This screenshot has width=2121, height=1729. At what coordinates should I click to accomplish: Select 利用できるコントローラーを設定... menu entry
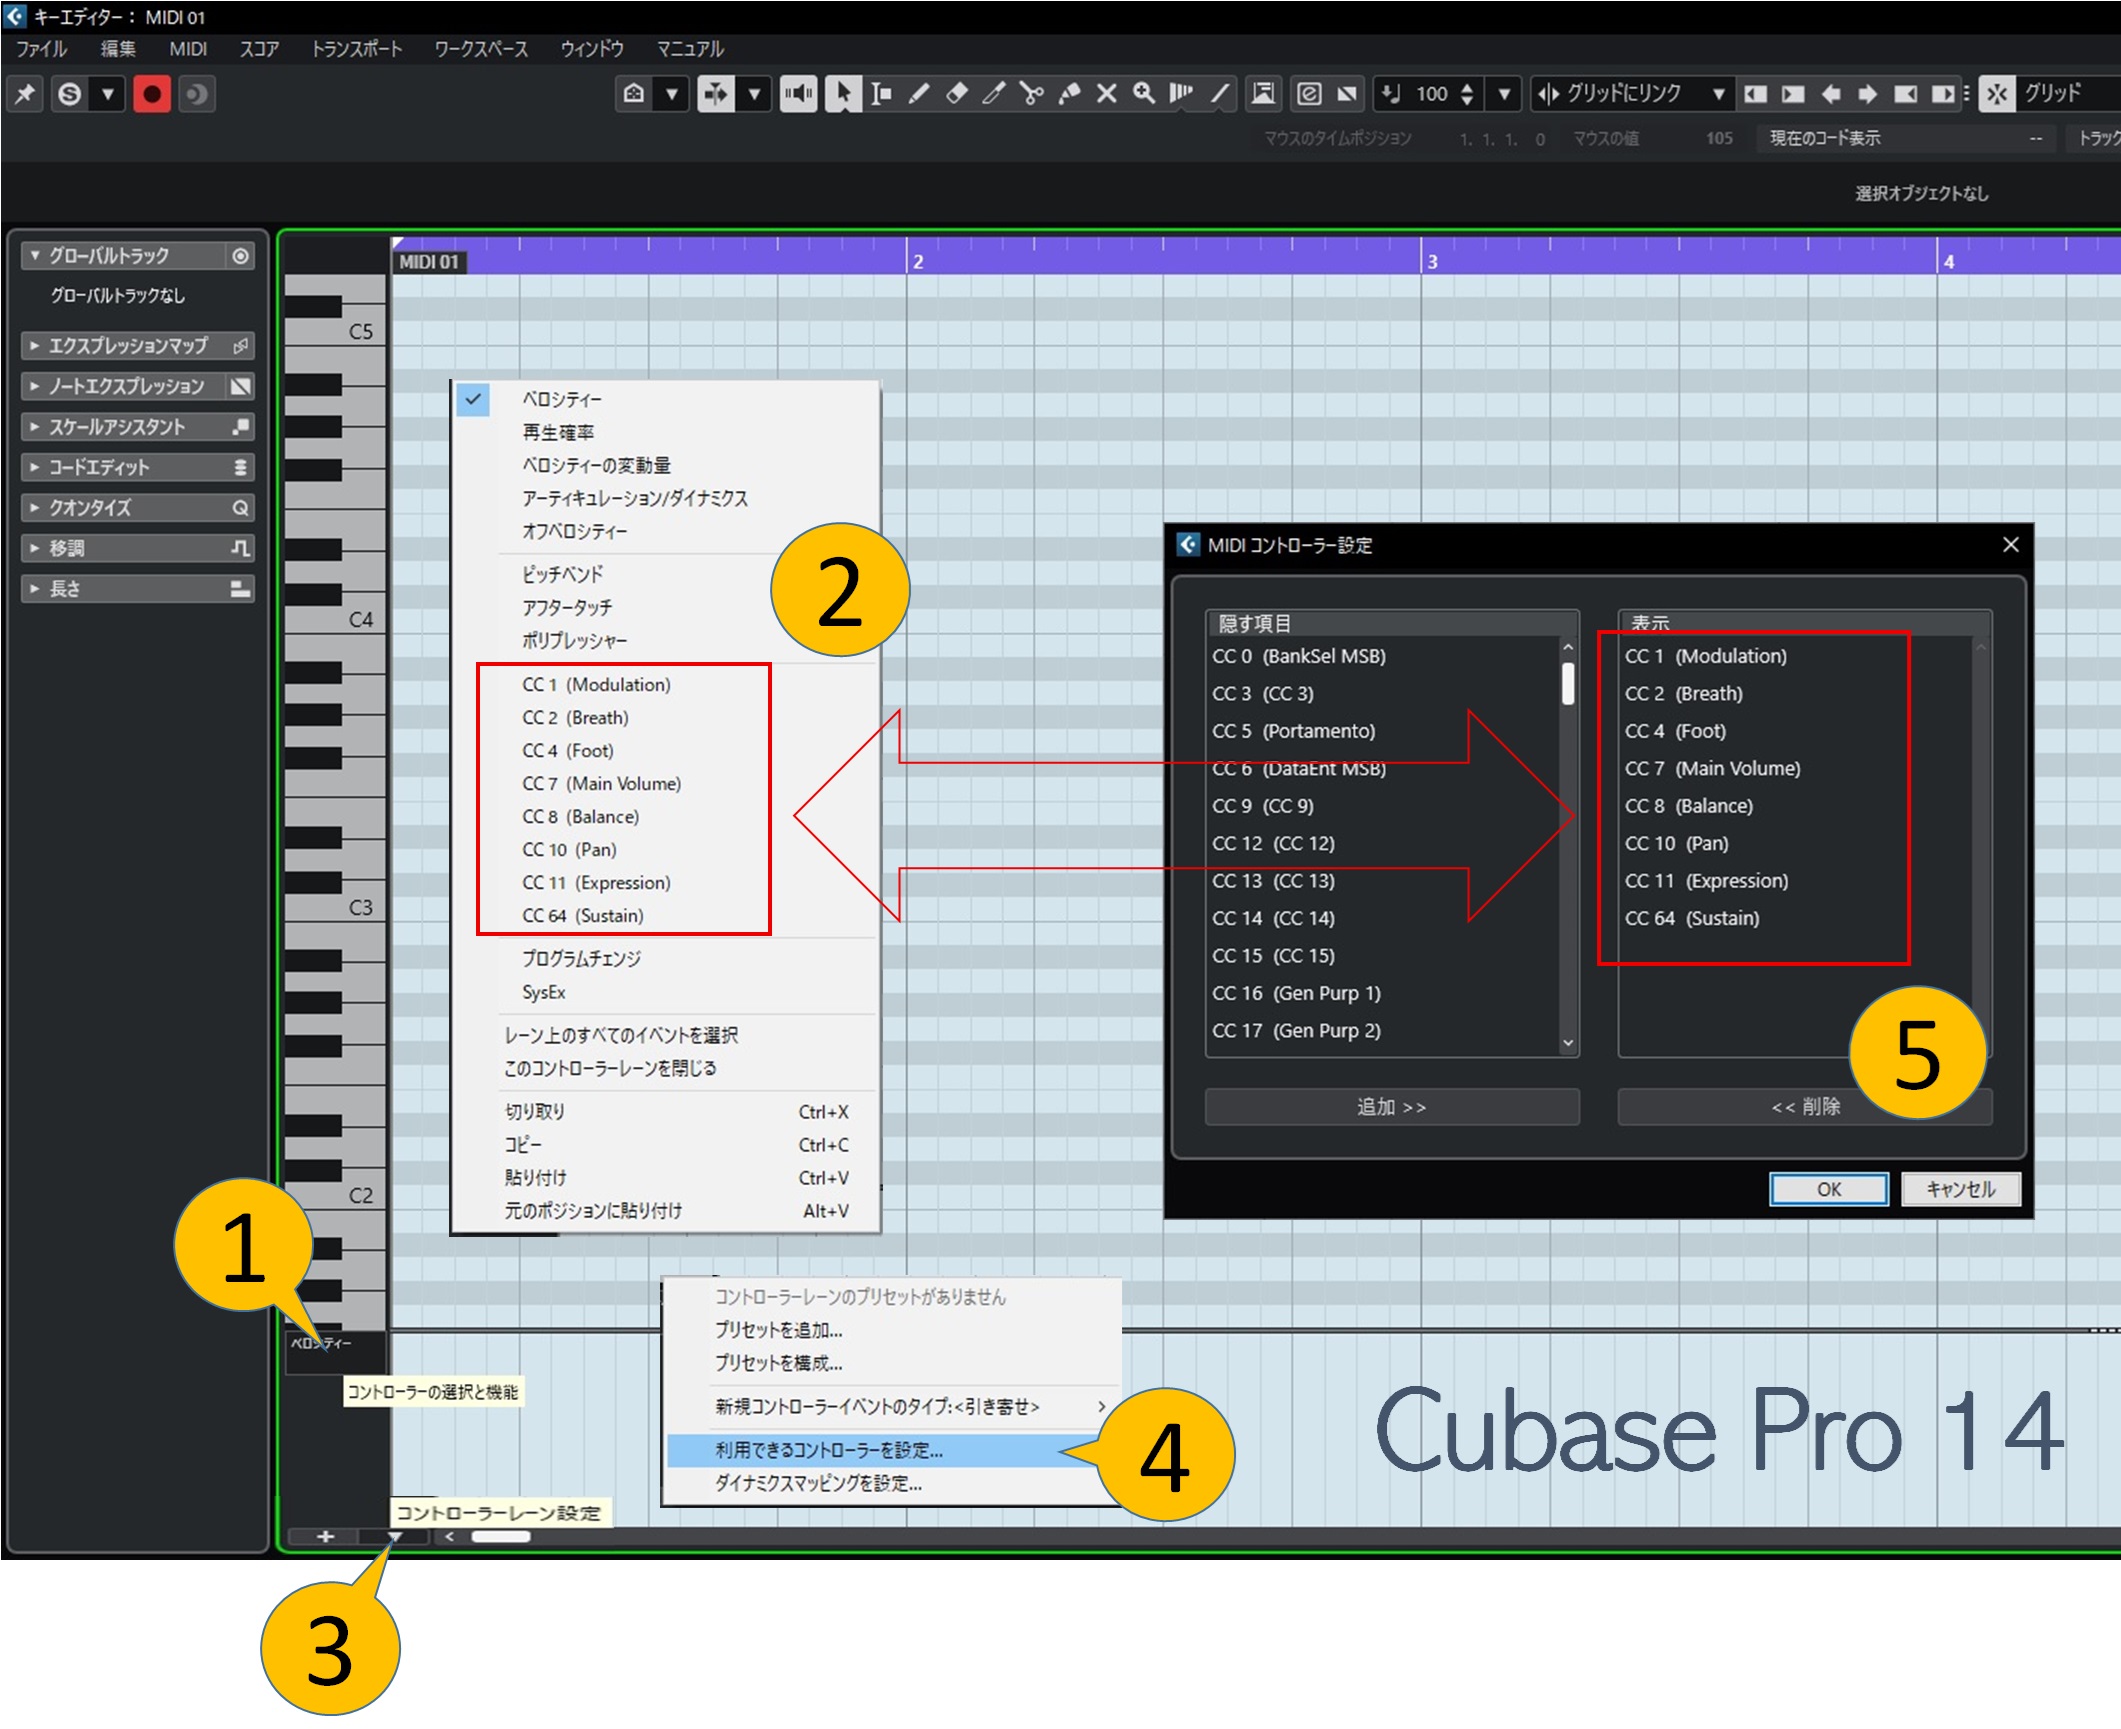892,1450
